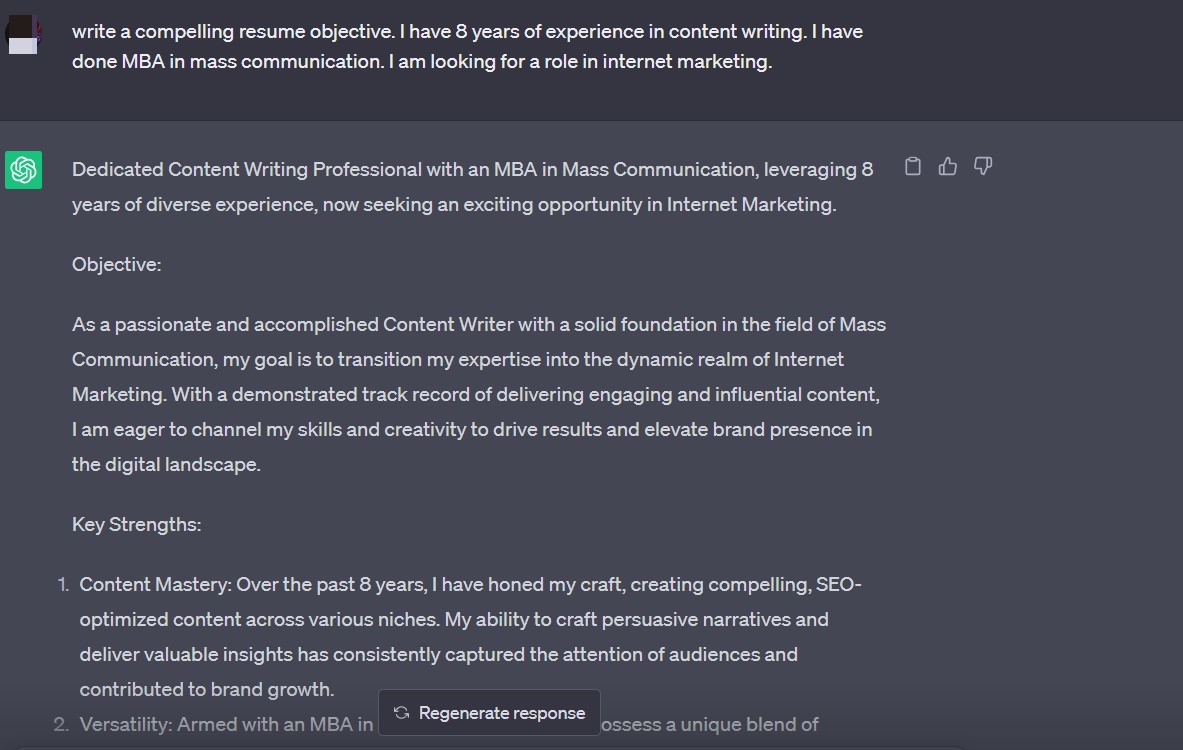The image size is (1183, 750).
Task: Click the list number '1.' marker
Action: click(63, 585)
